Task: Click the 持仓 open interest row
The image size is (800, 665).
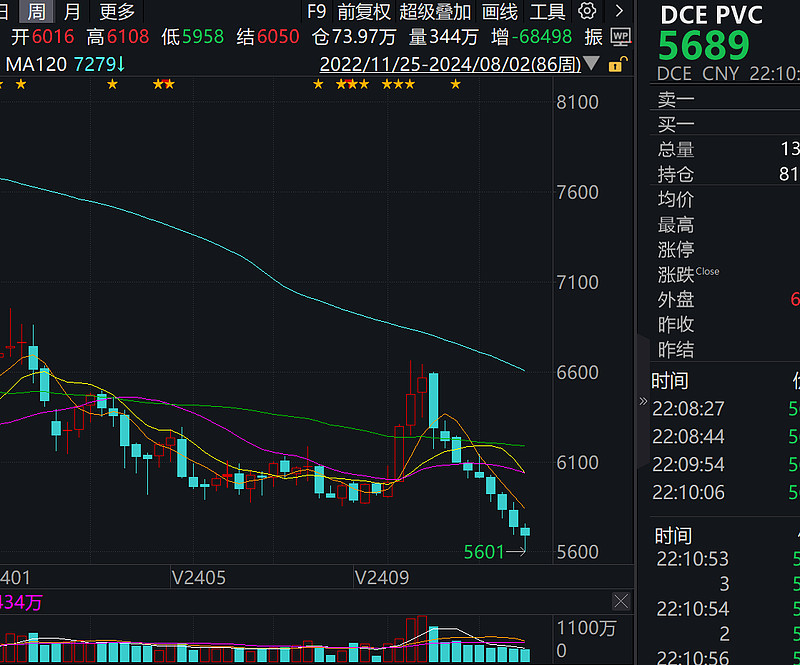Action: tap(725, 174)
